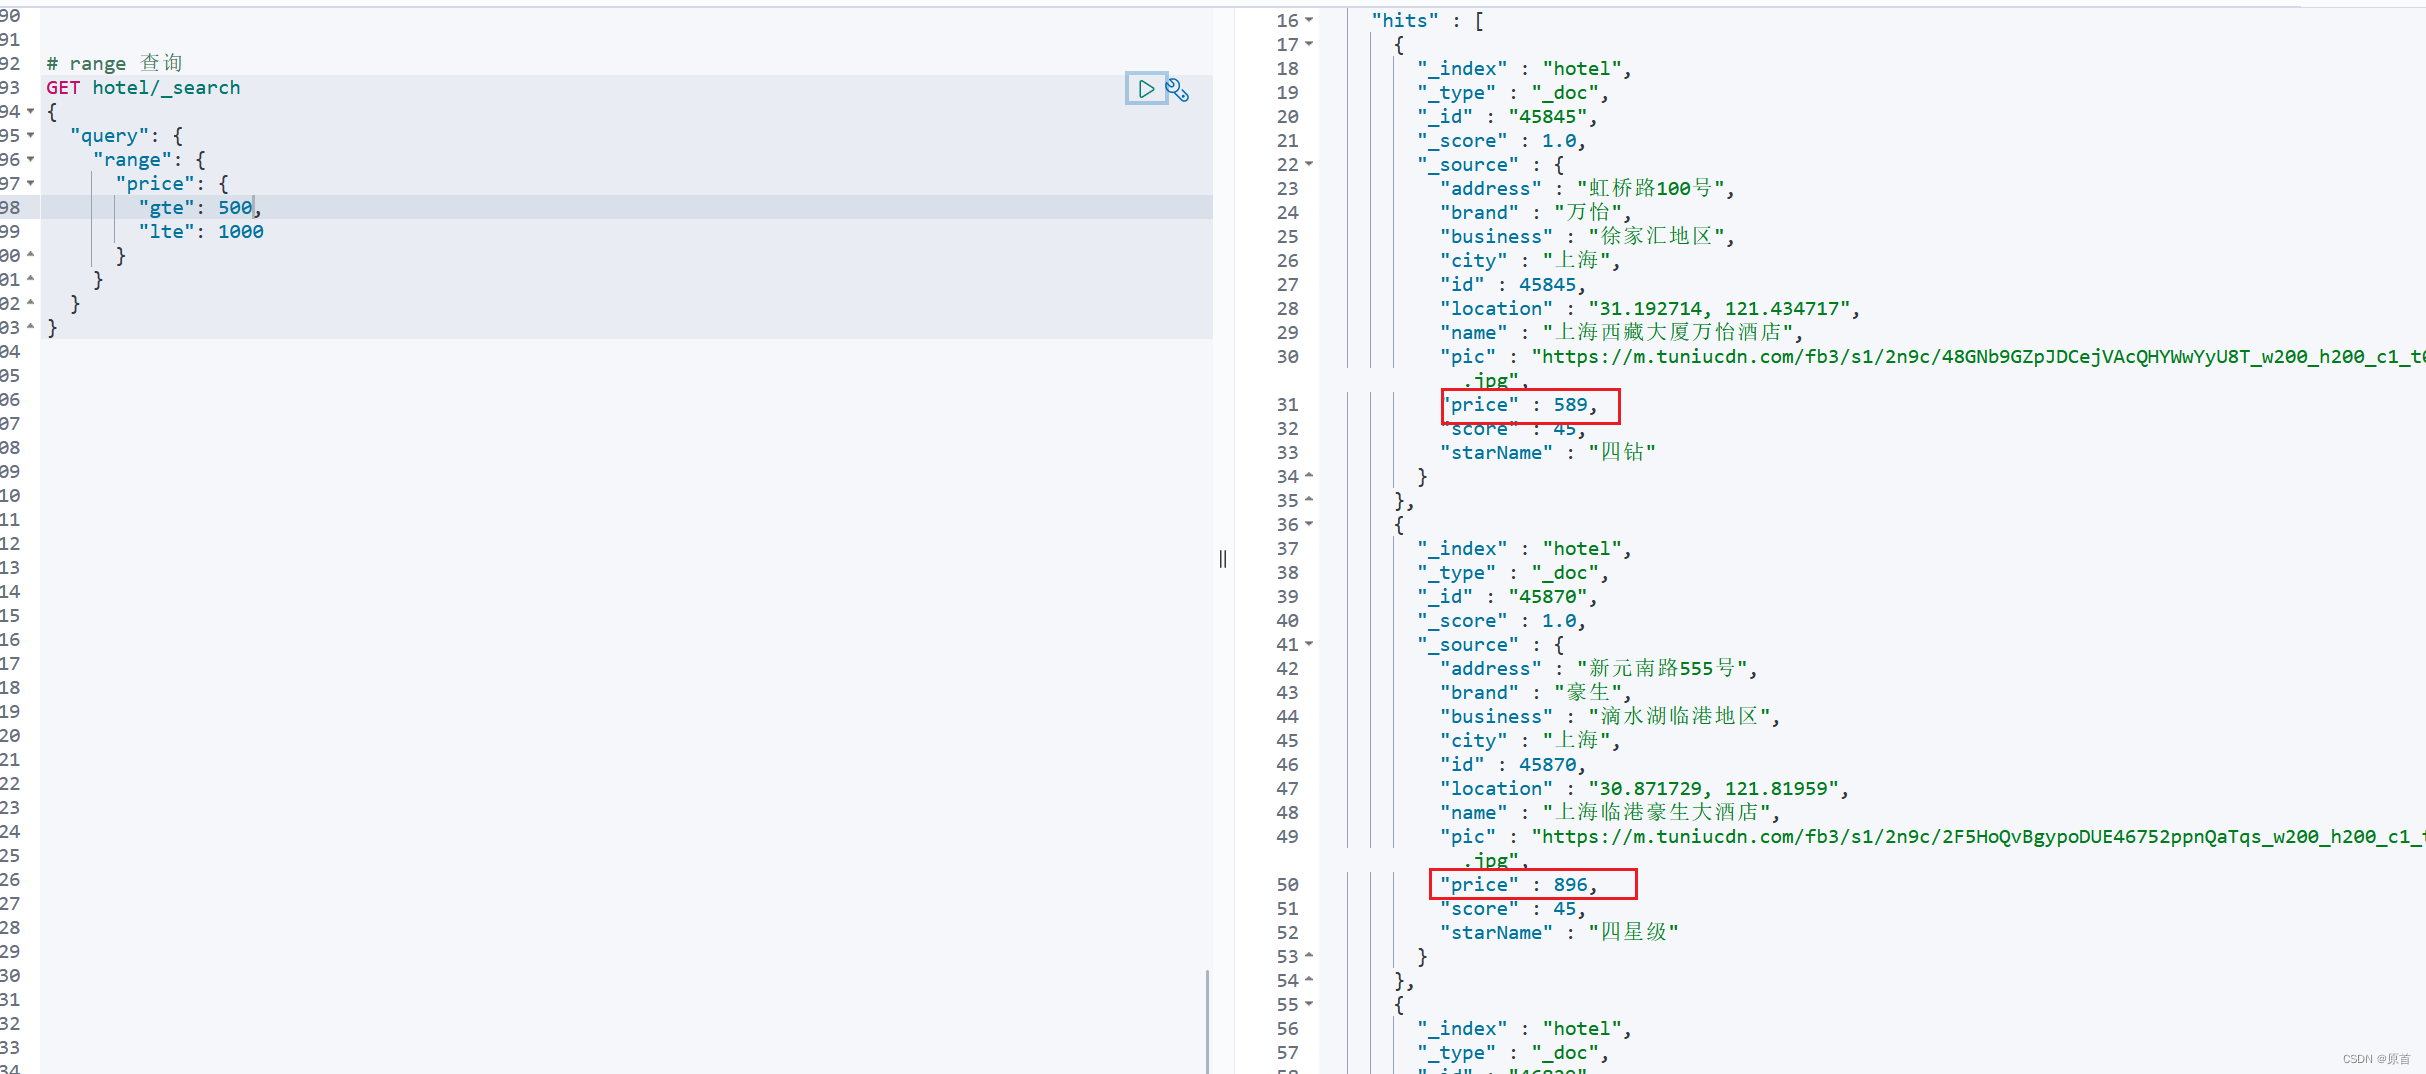The height and width of the screenshot is (1074, 2426).
Task: Click the "starName" : "四钻" line
Action: pyautogui.click(x=1548, y=453)
